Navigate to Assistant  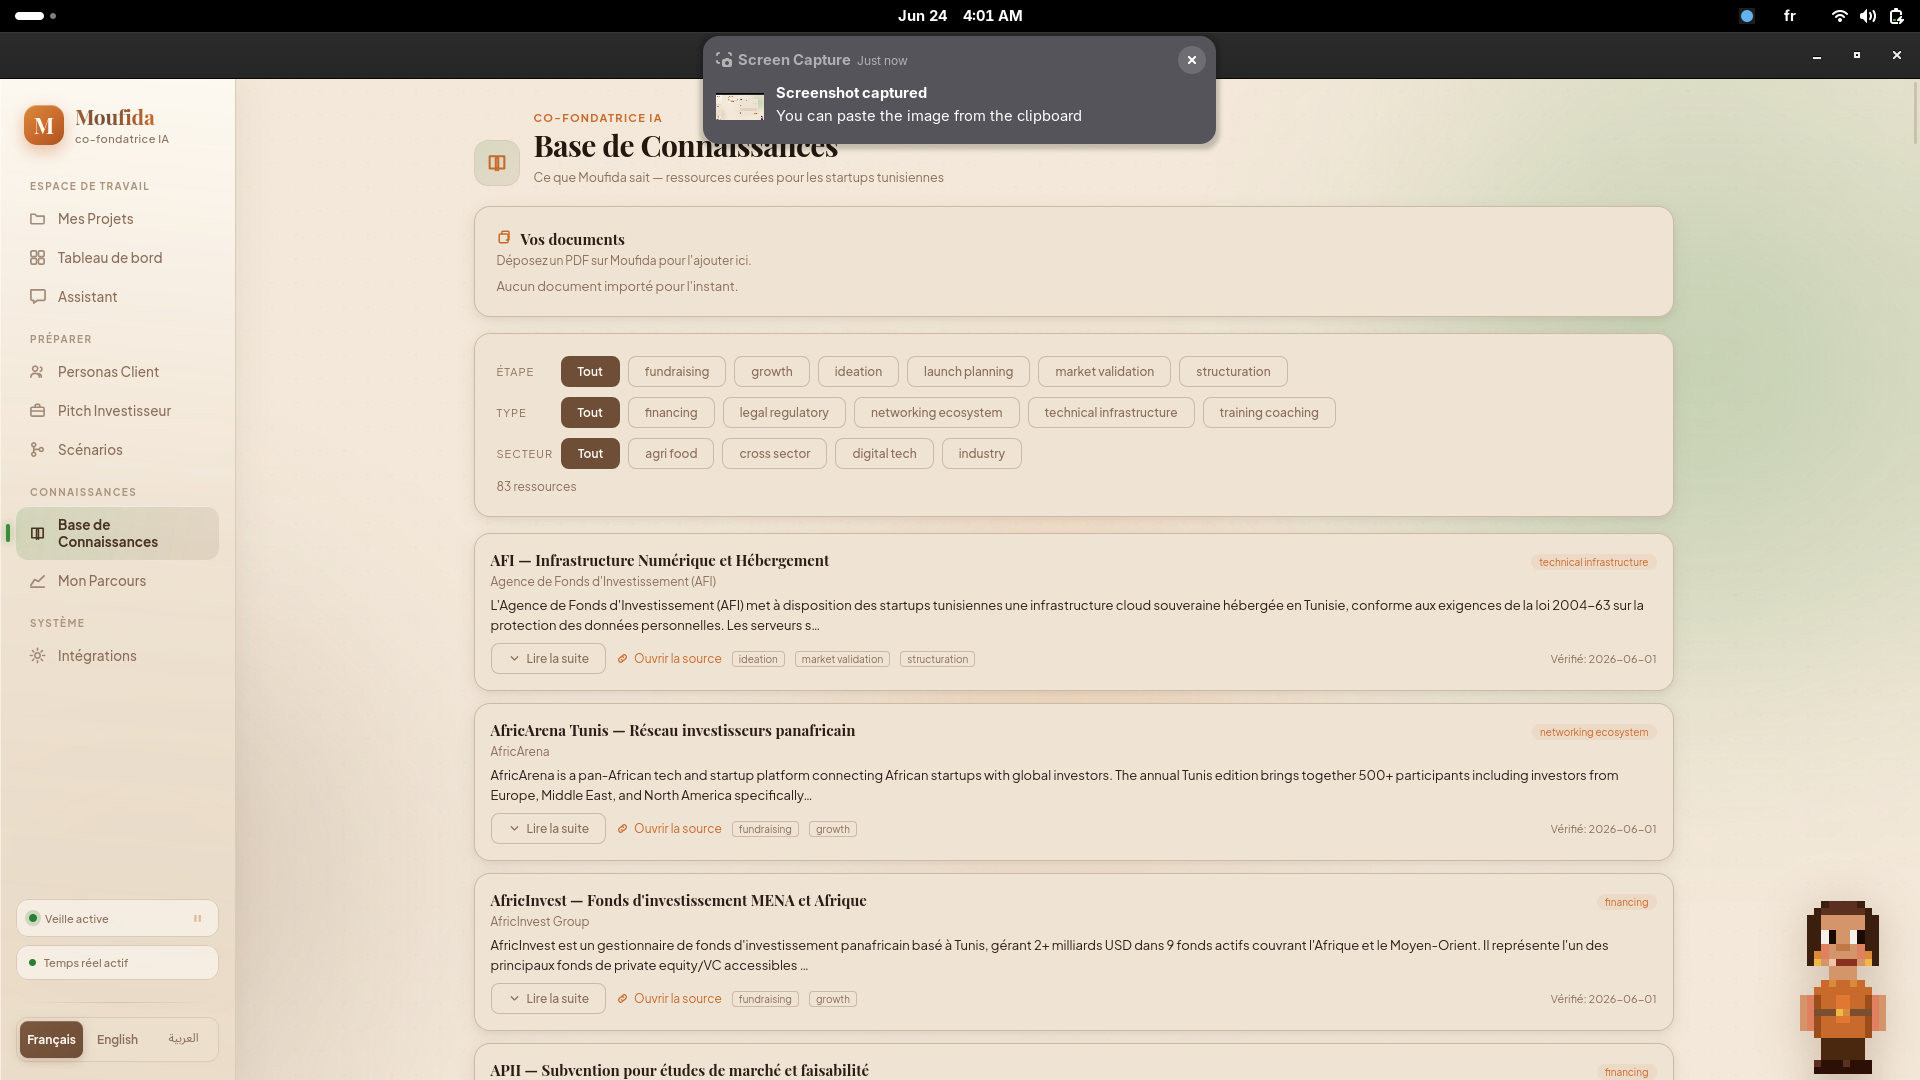[x=117, y=297]
